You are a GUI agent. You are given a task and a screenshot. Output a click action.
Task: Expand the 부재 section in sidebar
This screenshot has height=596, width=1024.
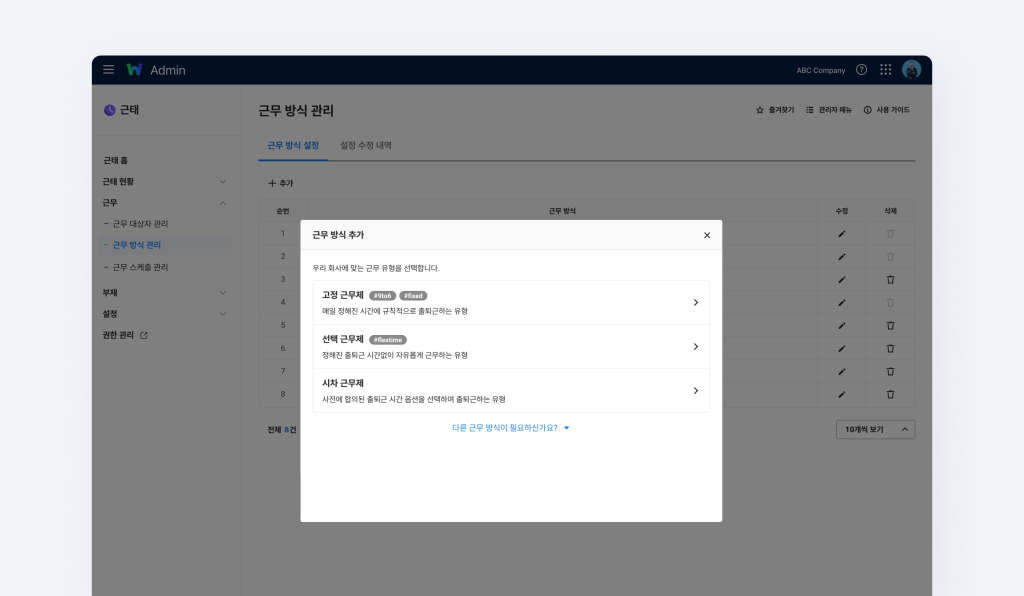225,292
